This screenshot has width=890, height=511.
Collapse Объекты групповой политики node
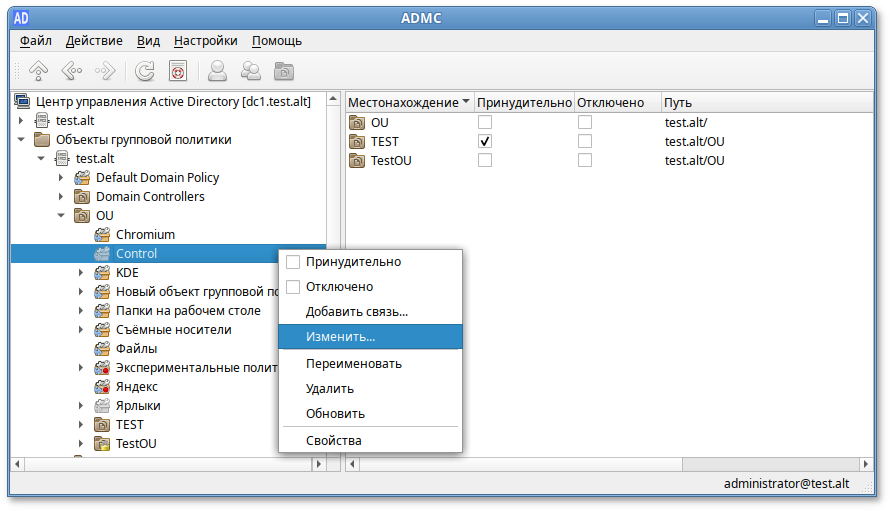[x=21, y=140]
